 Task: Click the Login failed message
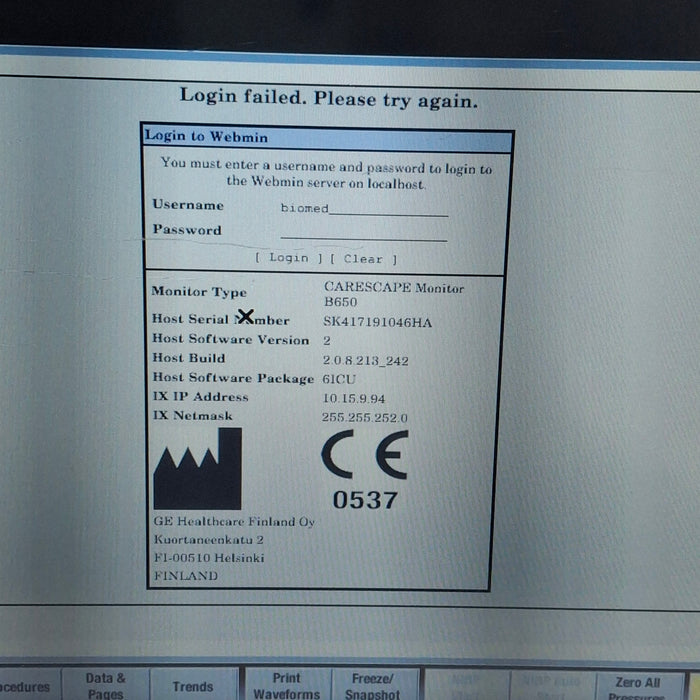pyautogui.click(x=328, y=99)
